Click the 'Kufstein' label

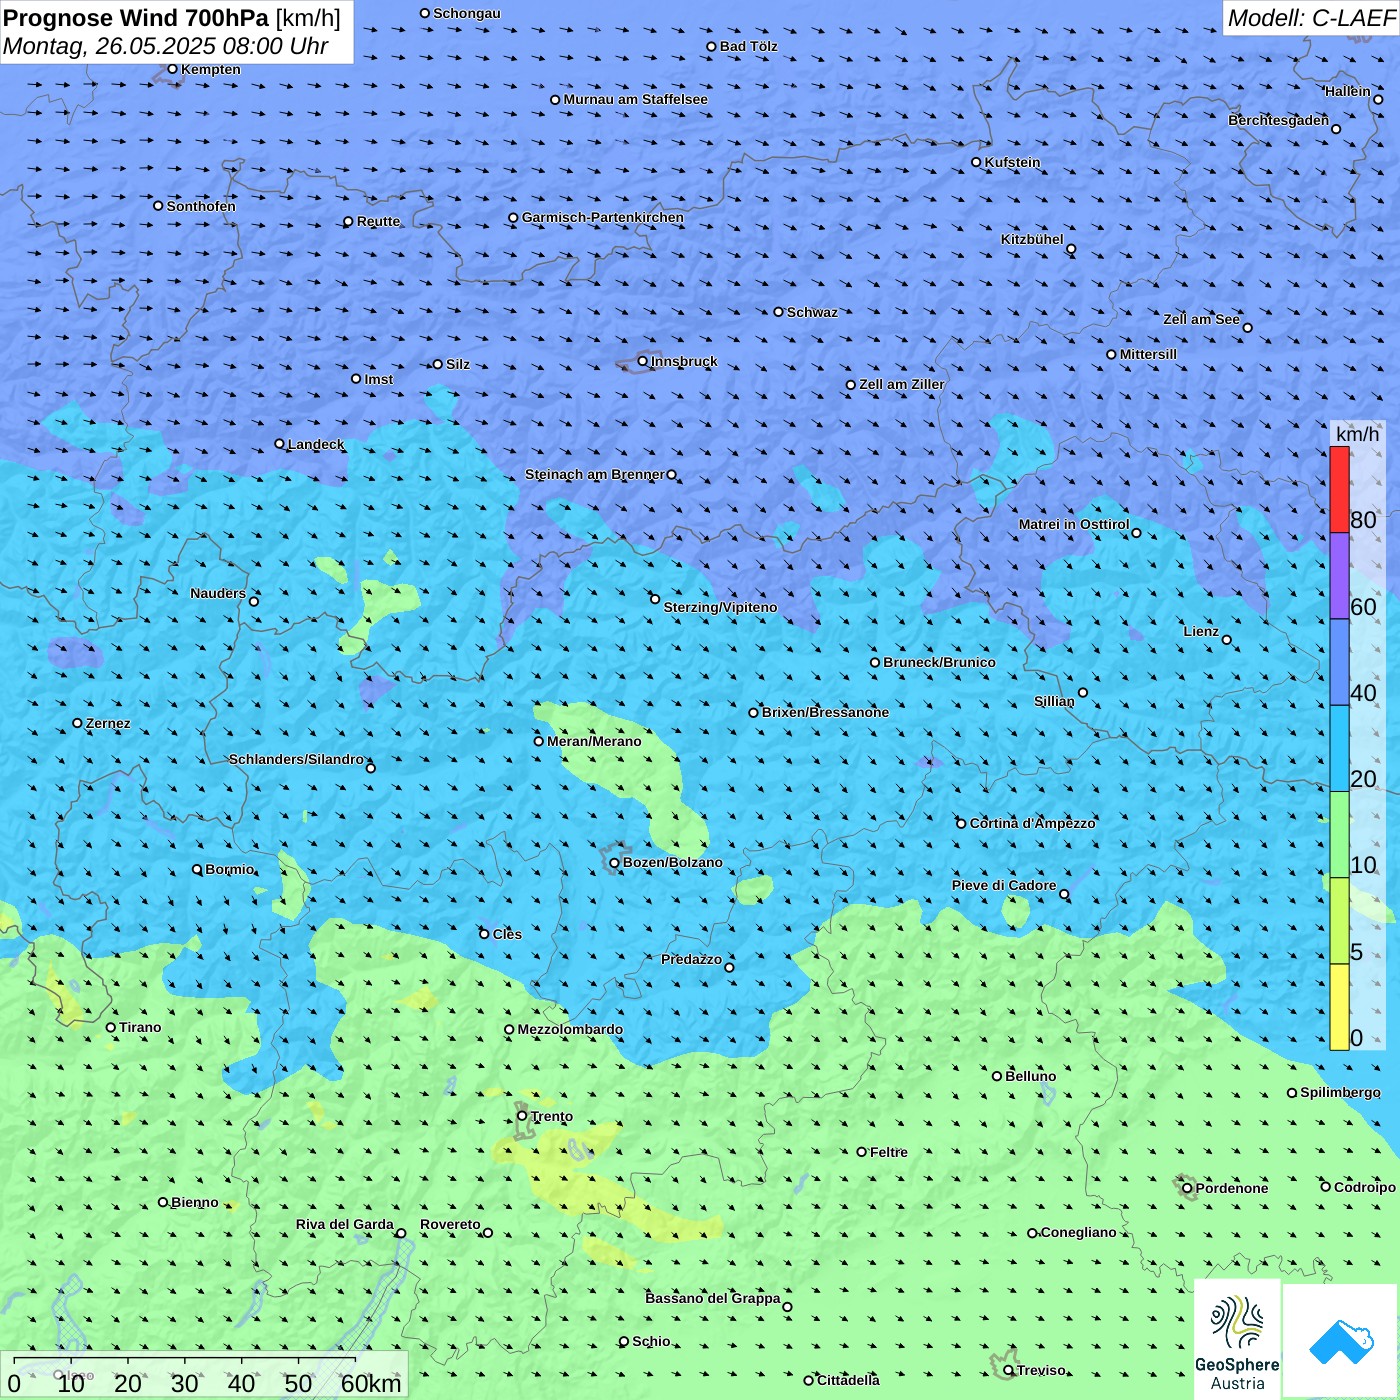[1012, 162]
